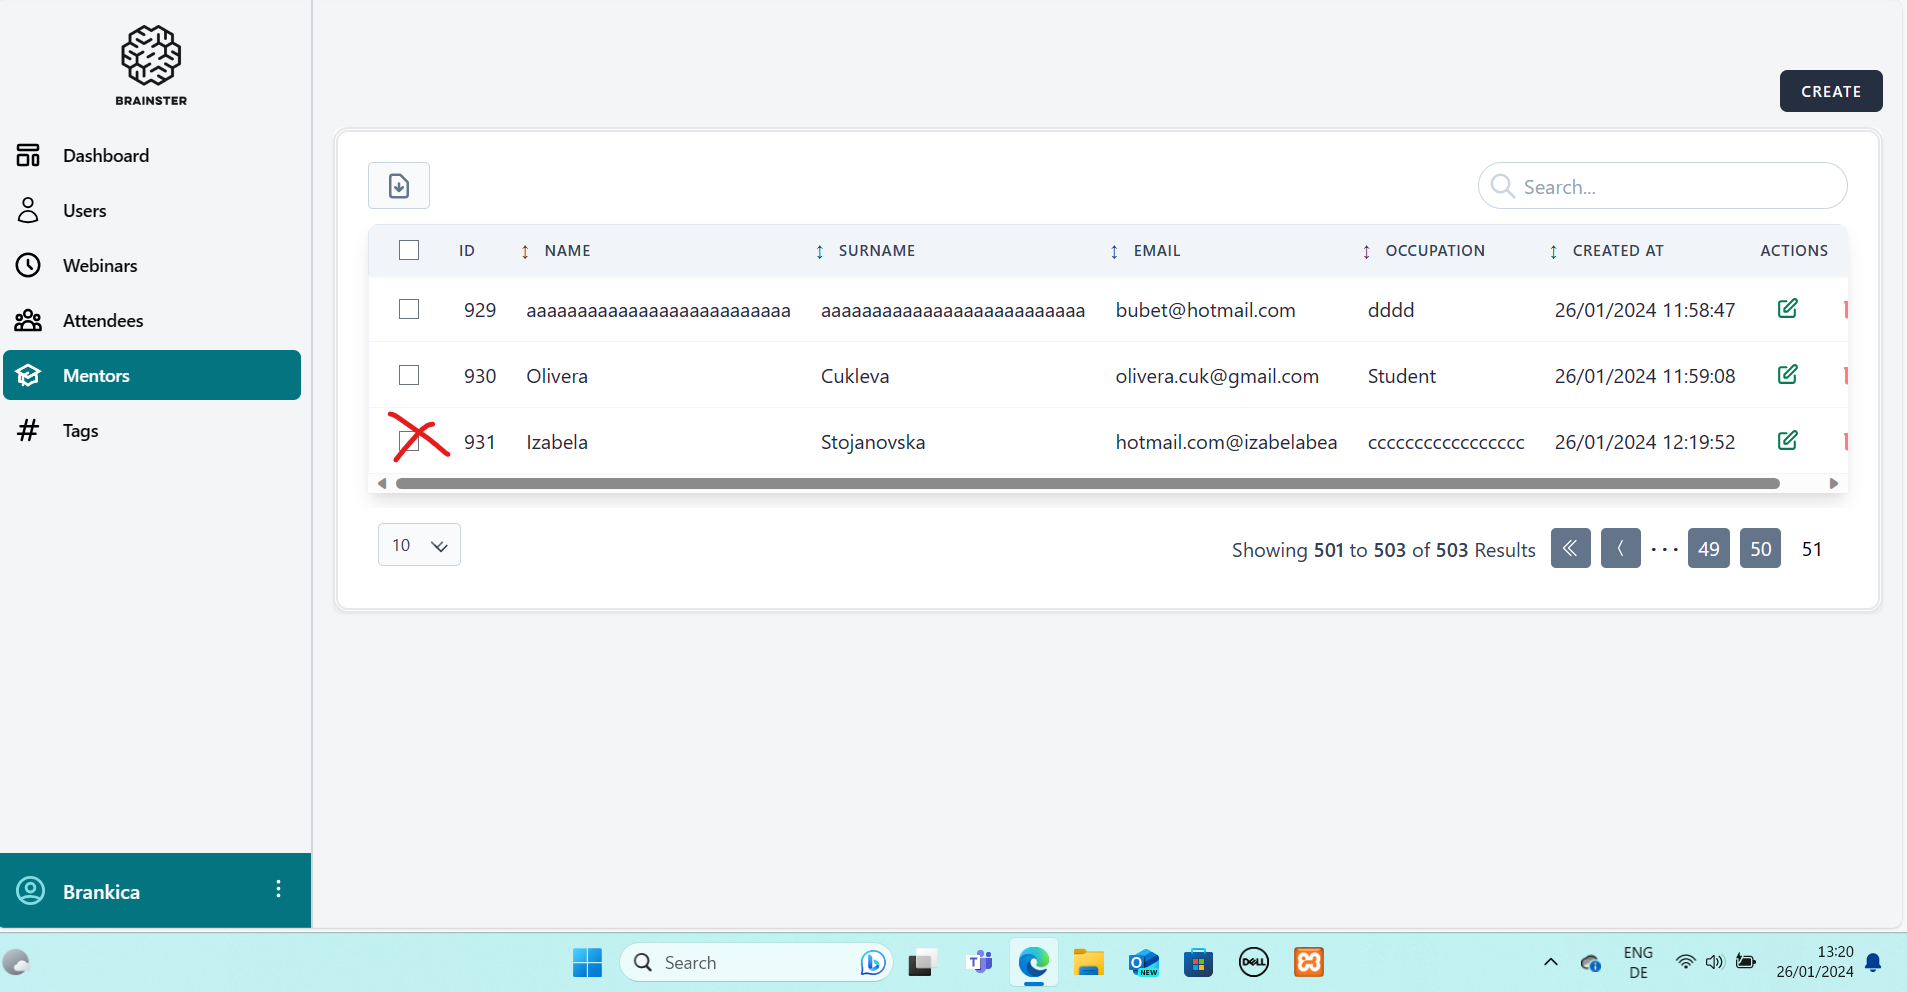Click edit icon for Izabela row
Image resolution: width=1907 pixels, height=992 pixels.
[1787, 441]
